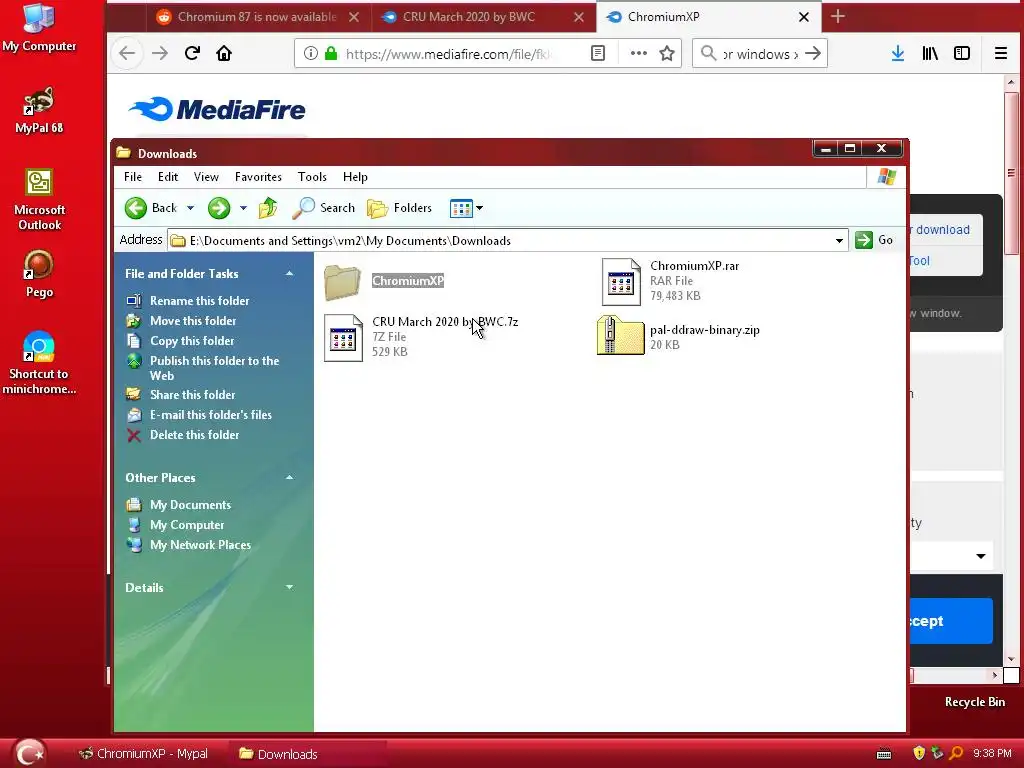The height and width of the screenshot is (768, 1024).
Task: Open the Help menu
Action: [355, 177]
